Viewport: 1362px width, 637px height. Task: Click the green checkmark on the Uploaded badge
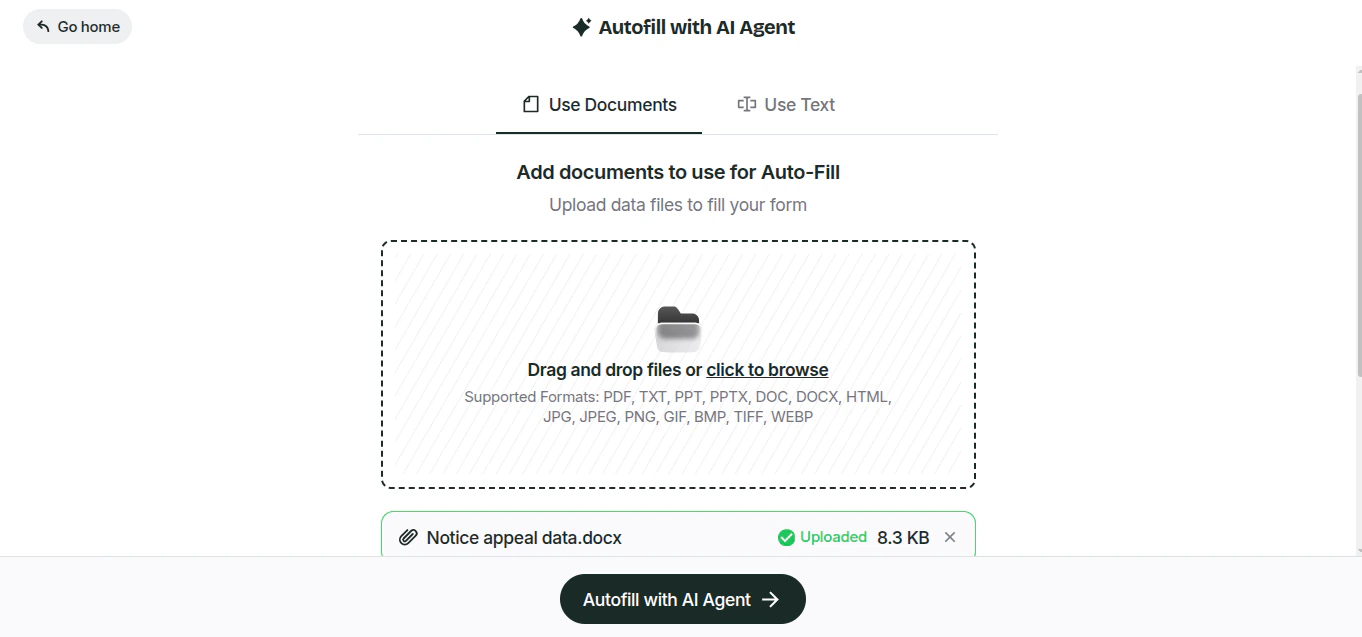pos(786,537)
